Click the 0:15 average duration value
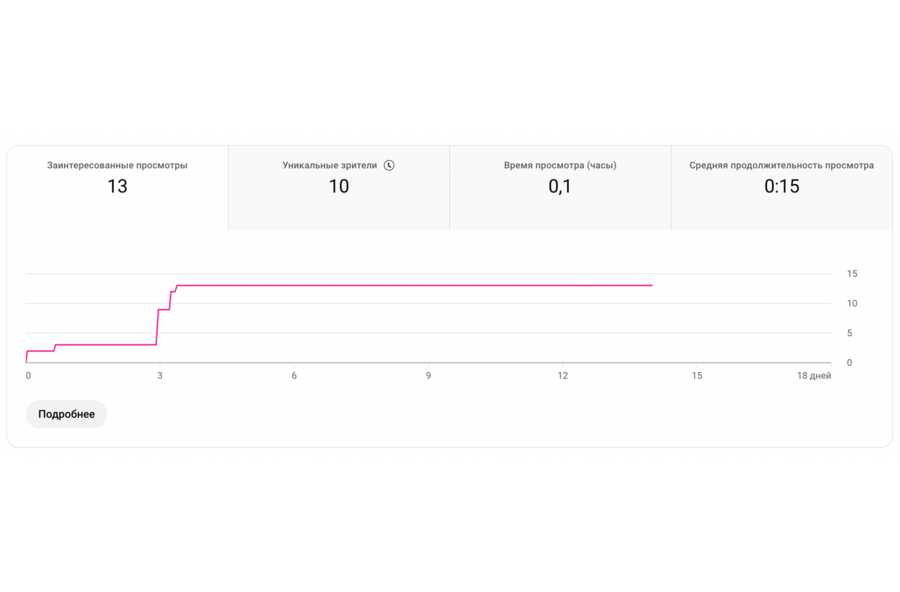The image size is (900, 592). pyautogui.click(x=781, y=186)
